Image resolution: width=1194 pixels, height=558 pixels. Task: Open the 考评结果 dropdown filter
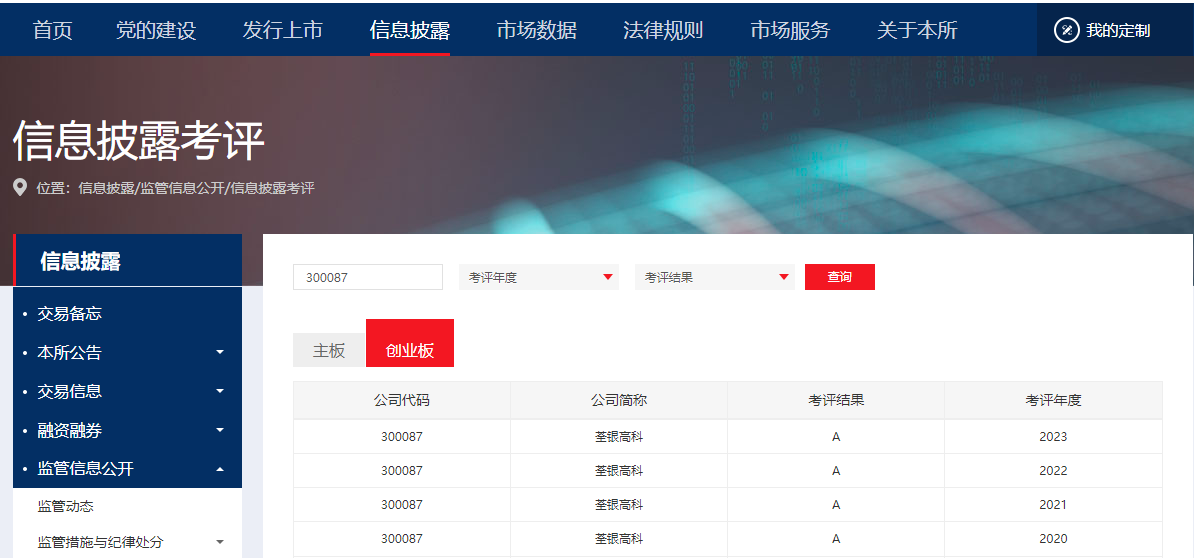[715, 277]
